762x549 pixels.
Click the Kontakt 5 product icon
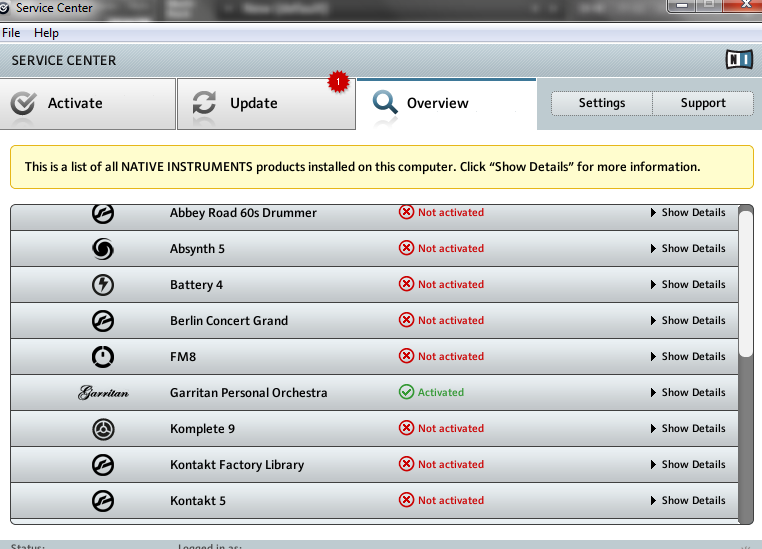103,501
